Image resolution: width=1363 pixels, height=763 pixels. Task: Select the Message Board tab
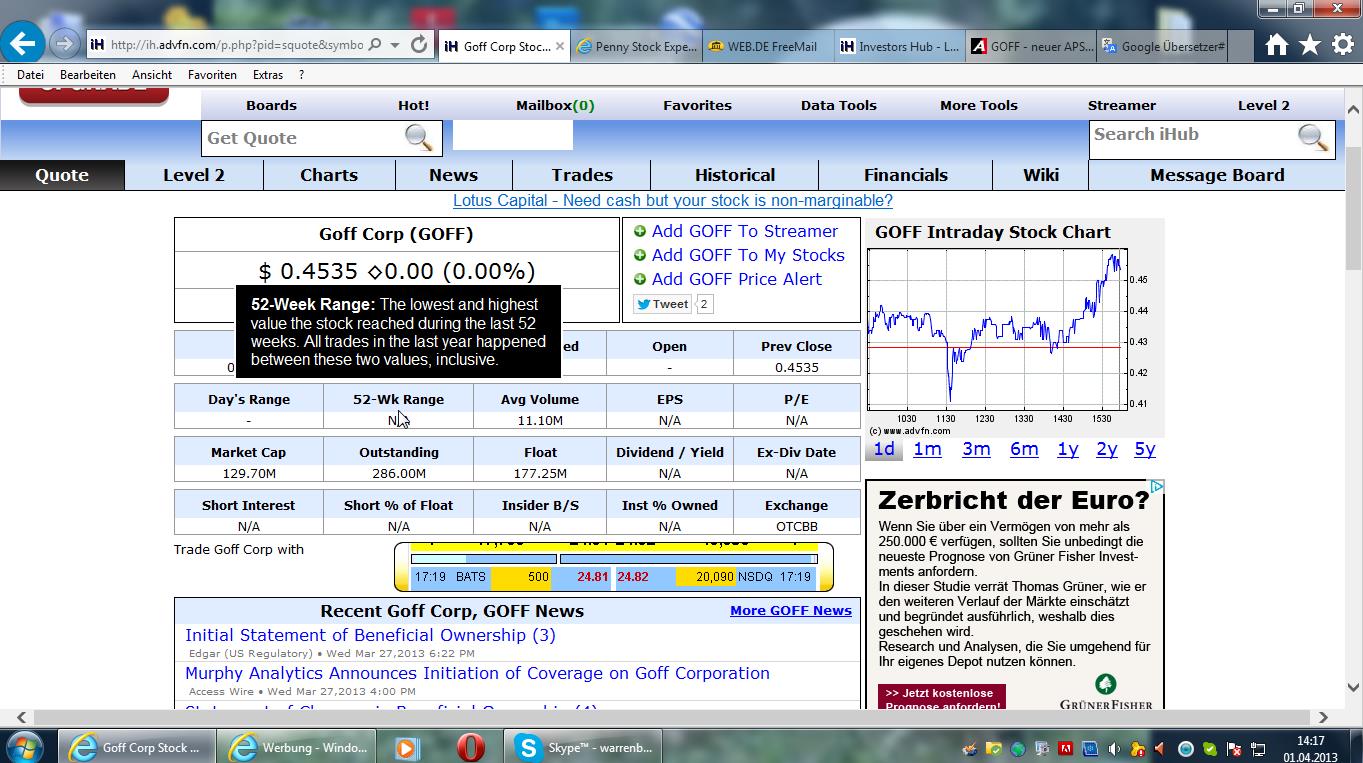[1217, 175]
